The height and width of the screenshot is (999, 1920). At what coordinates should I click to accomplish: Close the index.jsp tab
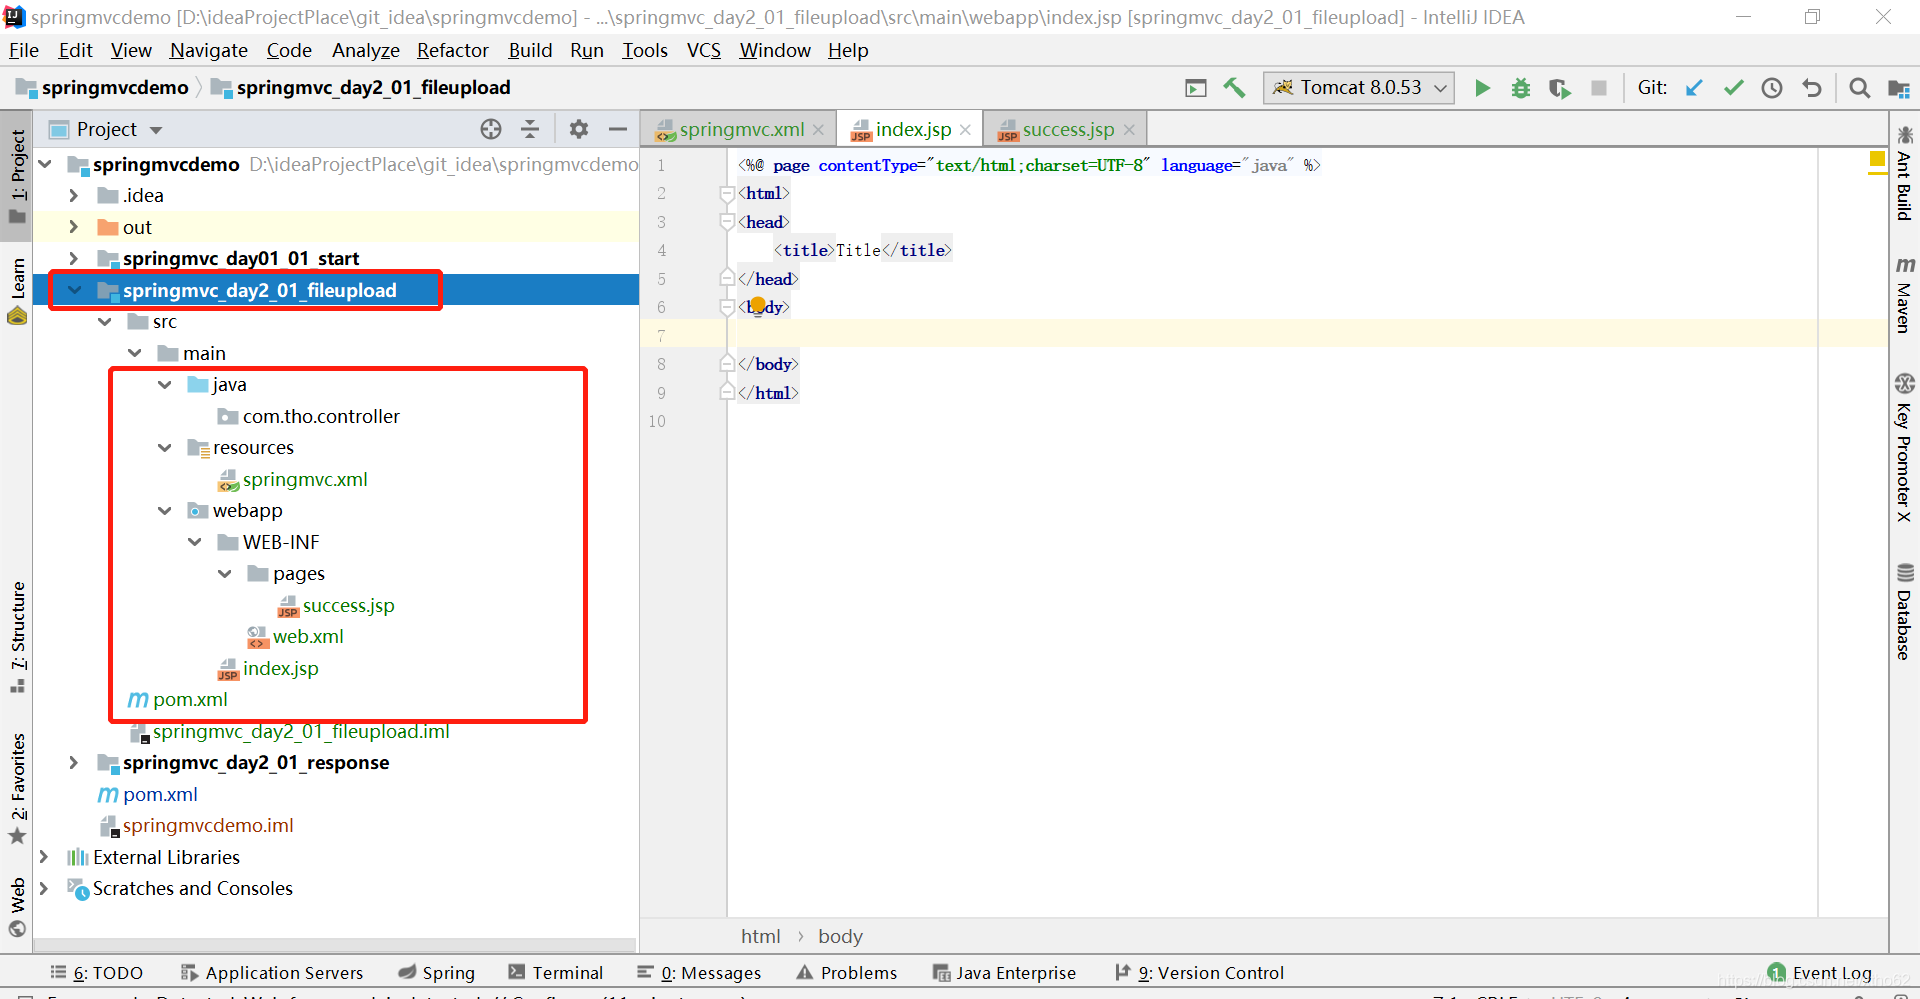(x=965, y=130)
